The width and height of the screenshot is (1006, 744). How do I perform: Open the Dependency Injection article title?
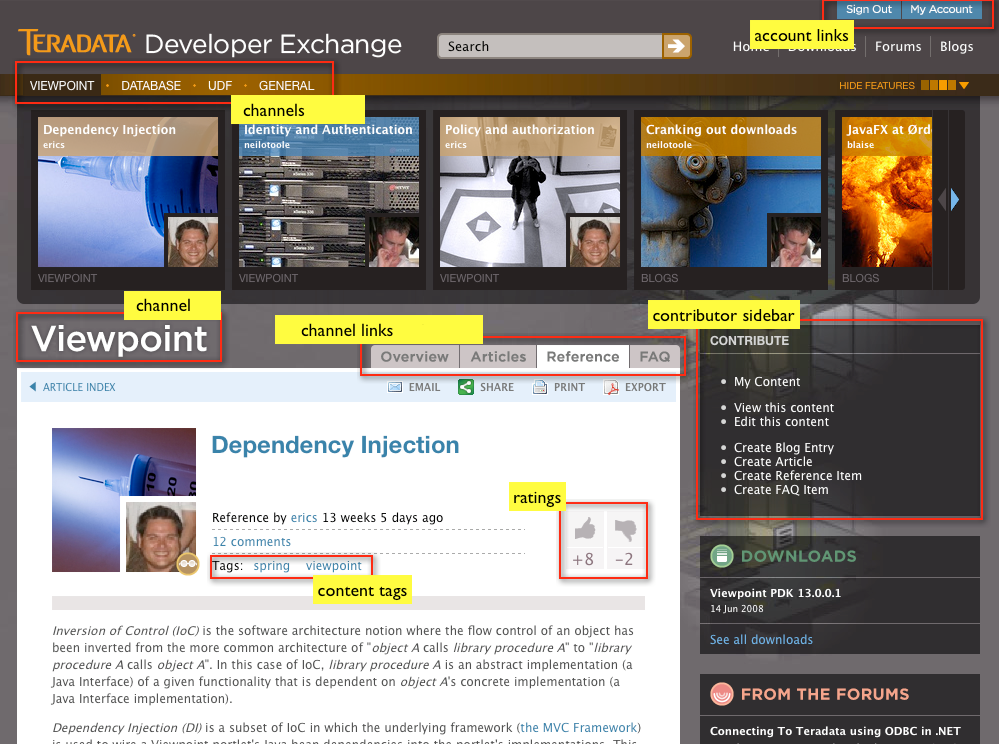336,444
